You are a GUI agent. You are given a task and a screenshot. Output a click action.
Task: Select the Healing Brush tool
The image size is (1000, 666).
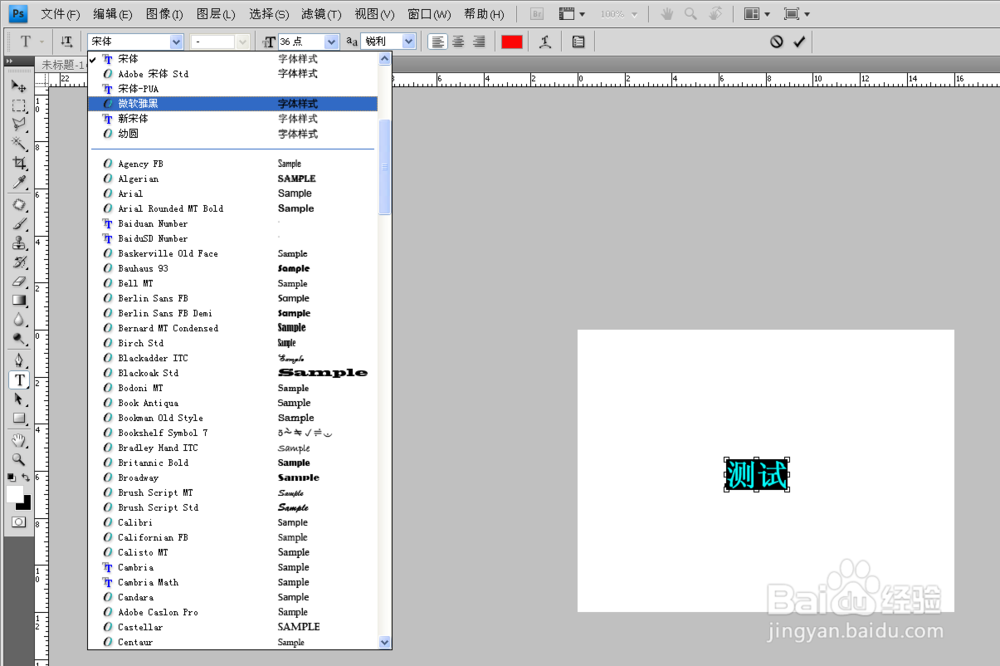pos(18,205)
